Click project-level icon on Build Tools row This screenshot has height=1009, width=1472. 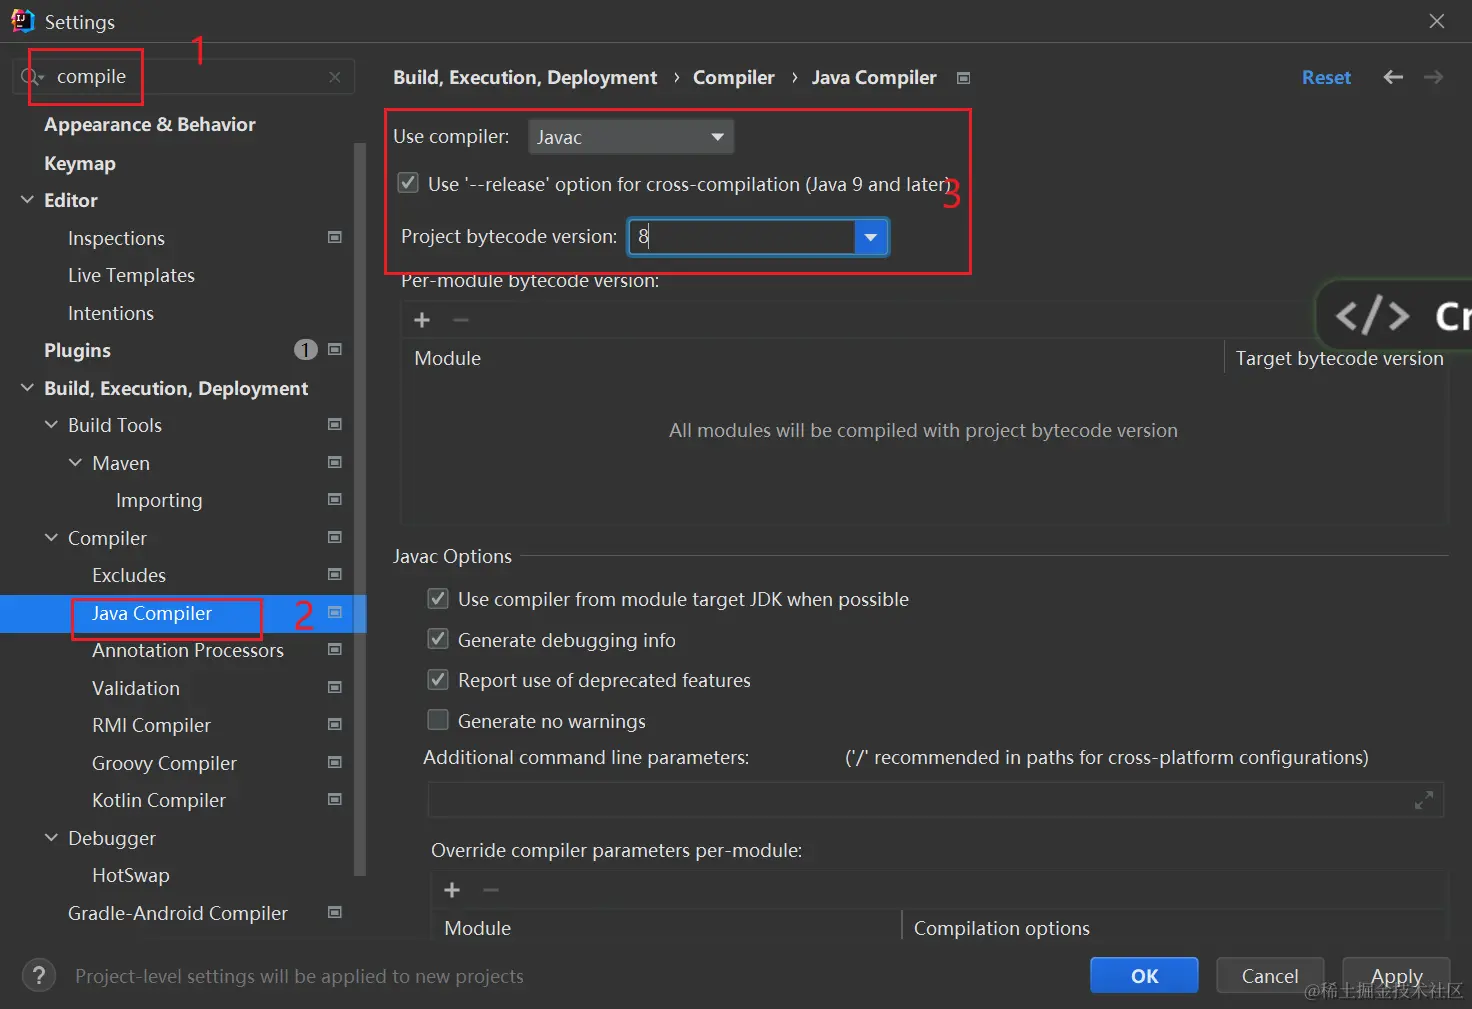[x=335, y=424]
